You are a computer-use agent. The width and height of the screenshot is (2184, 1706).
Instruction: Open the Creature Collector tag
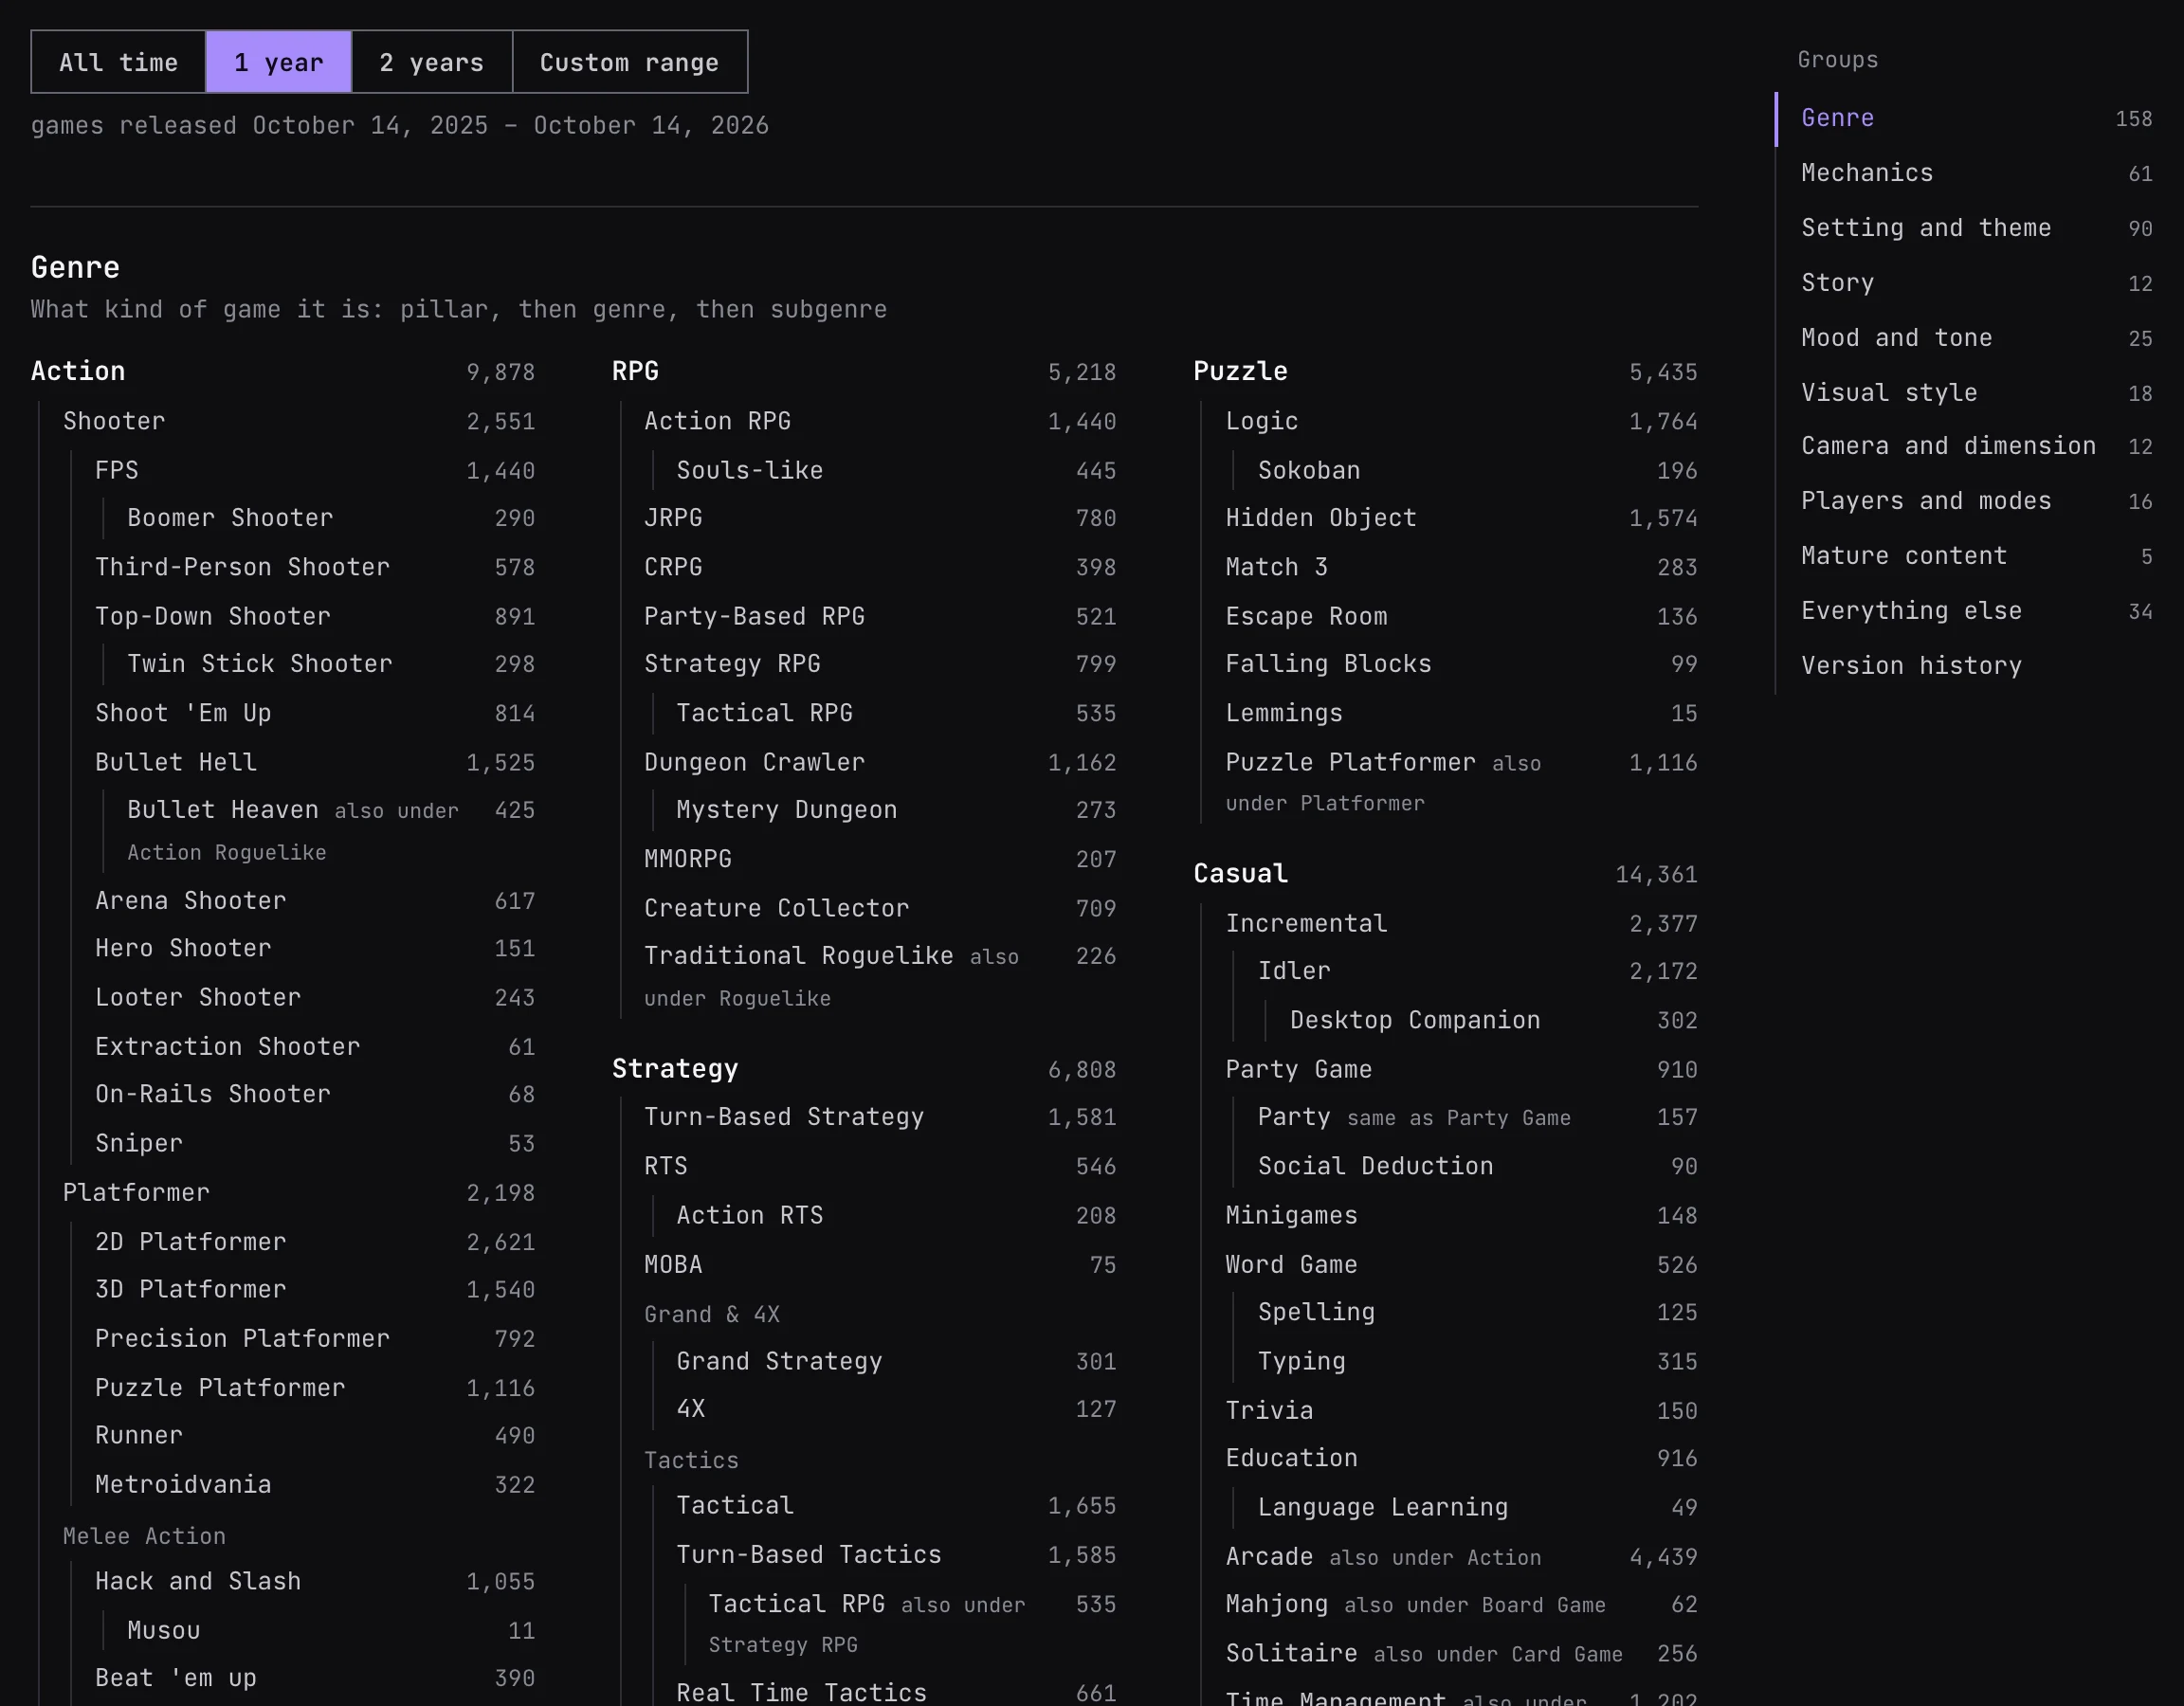click(777, 909)
